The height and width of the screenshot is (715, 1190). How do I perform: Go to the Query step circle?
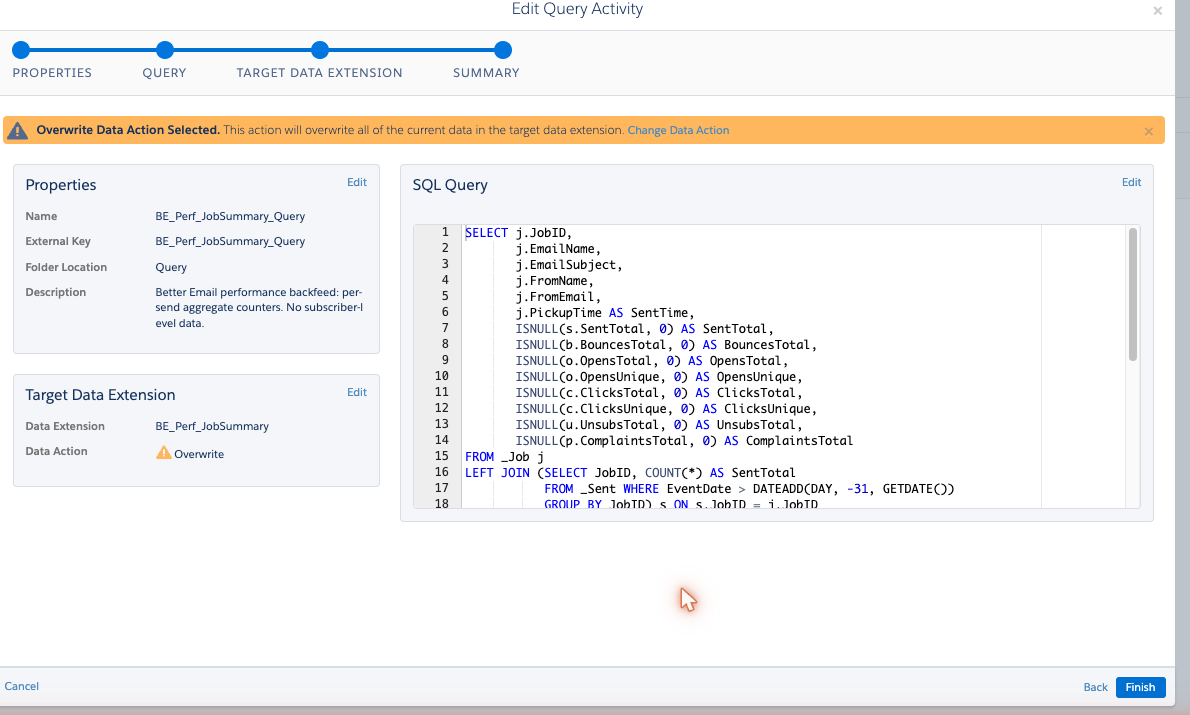[x=165, y=50]
